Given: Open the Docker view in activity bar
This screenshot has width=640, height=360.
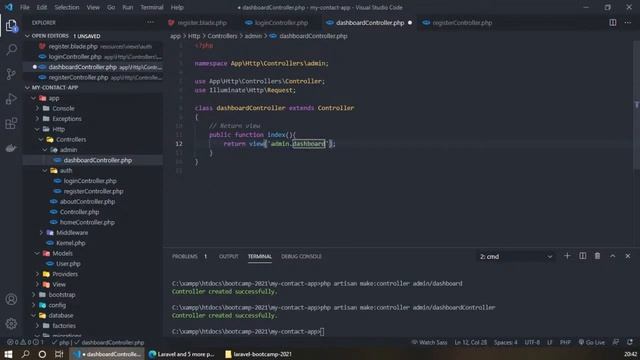Looking at the screenshot, I should point(11,148).
